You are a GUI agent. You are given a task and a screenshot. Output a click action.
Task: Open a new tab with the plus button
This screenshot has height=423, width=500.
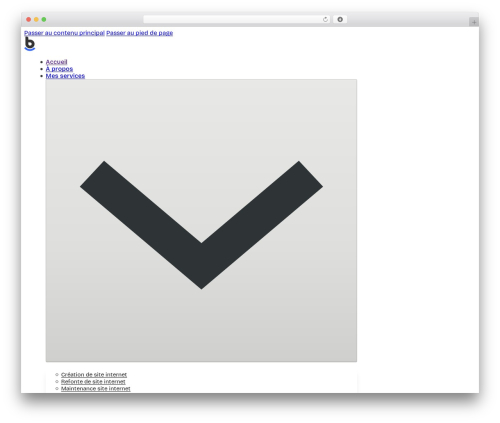click(474, 22)
